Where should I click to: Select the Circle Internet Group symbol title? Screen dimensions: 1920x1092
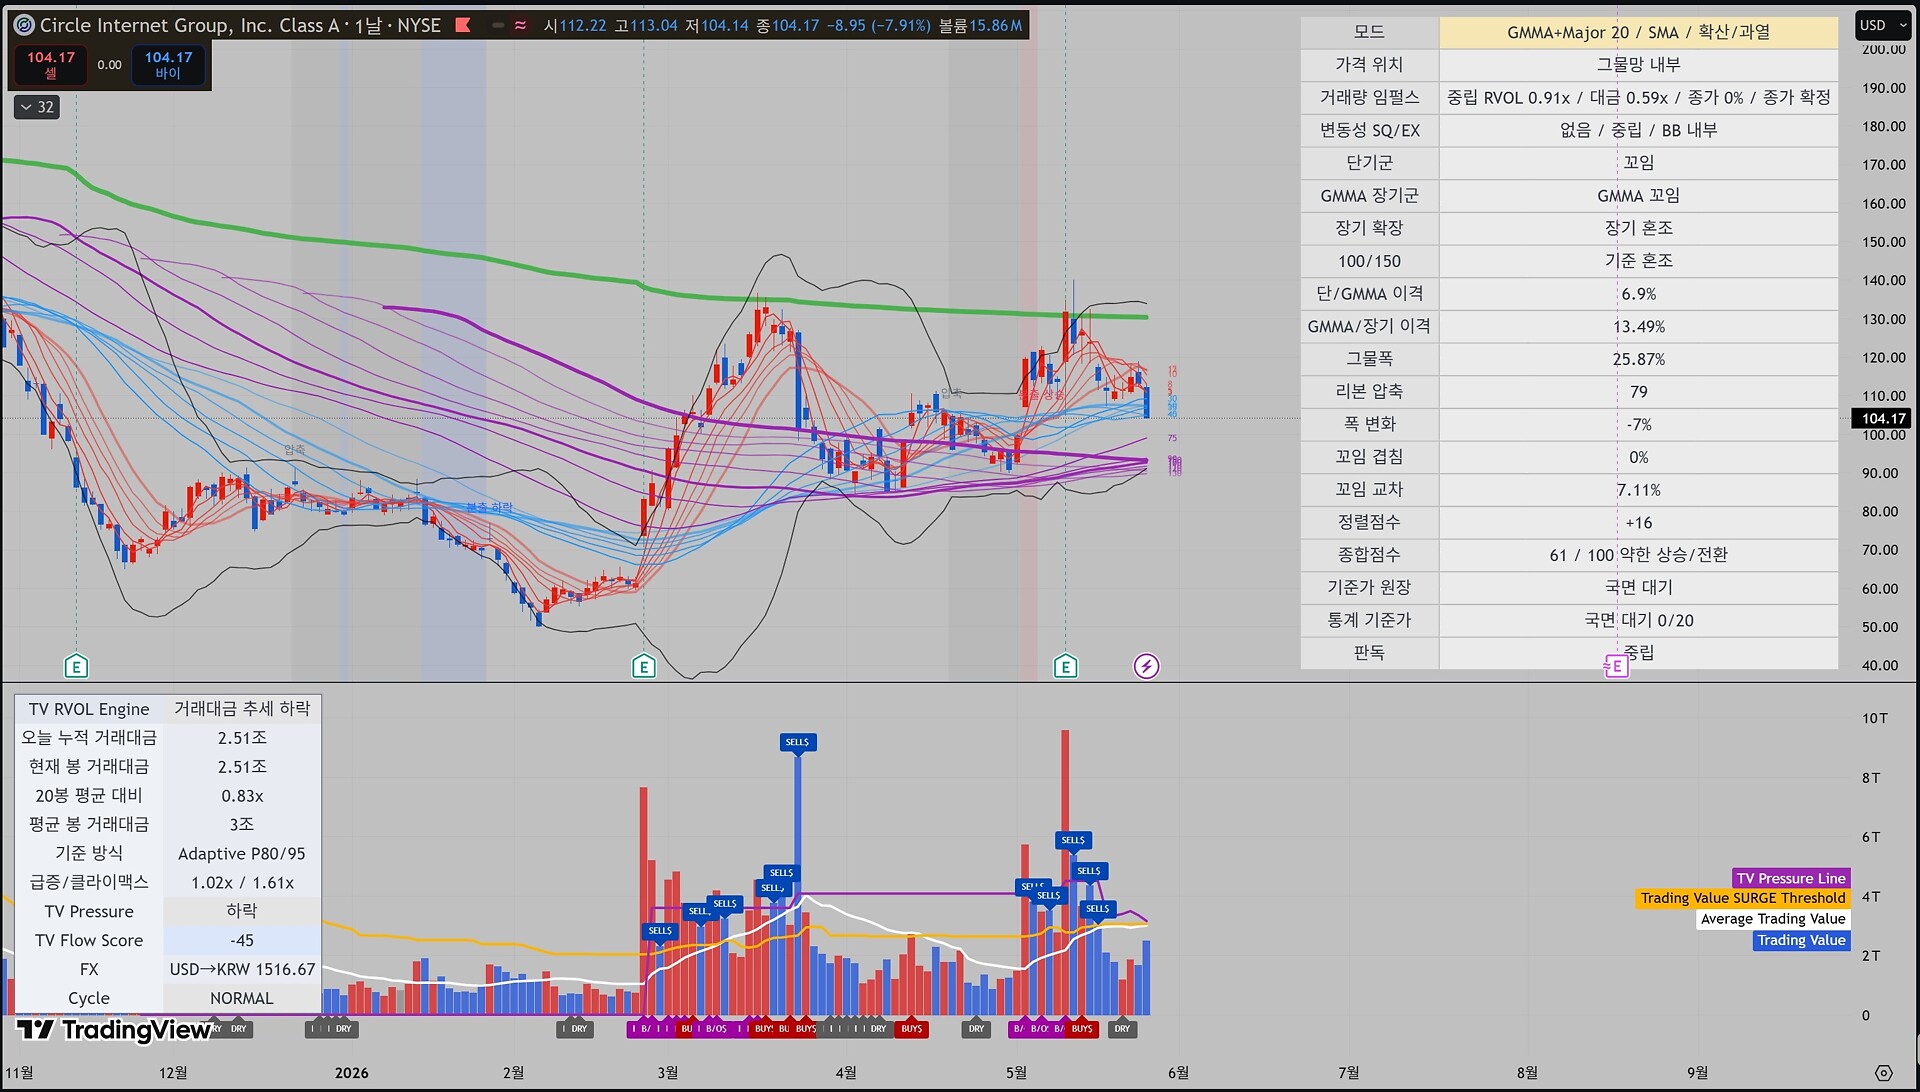[190, 25]
